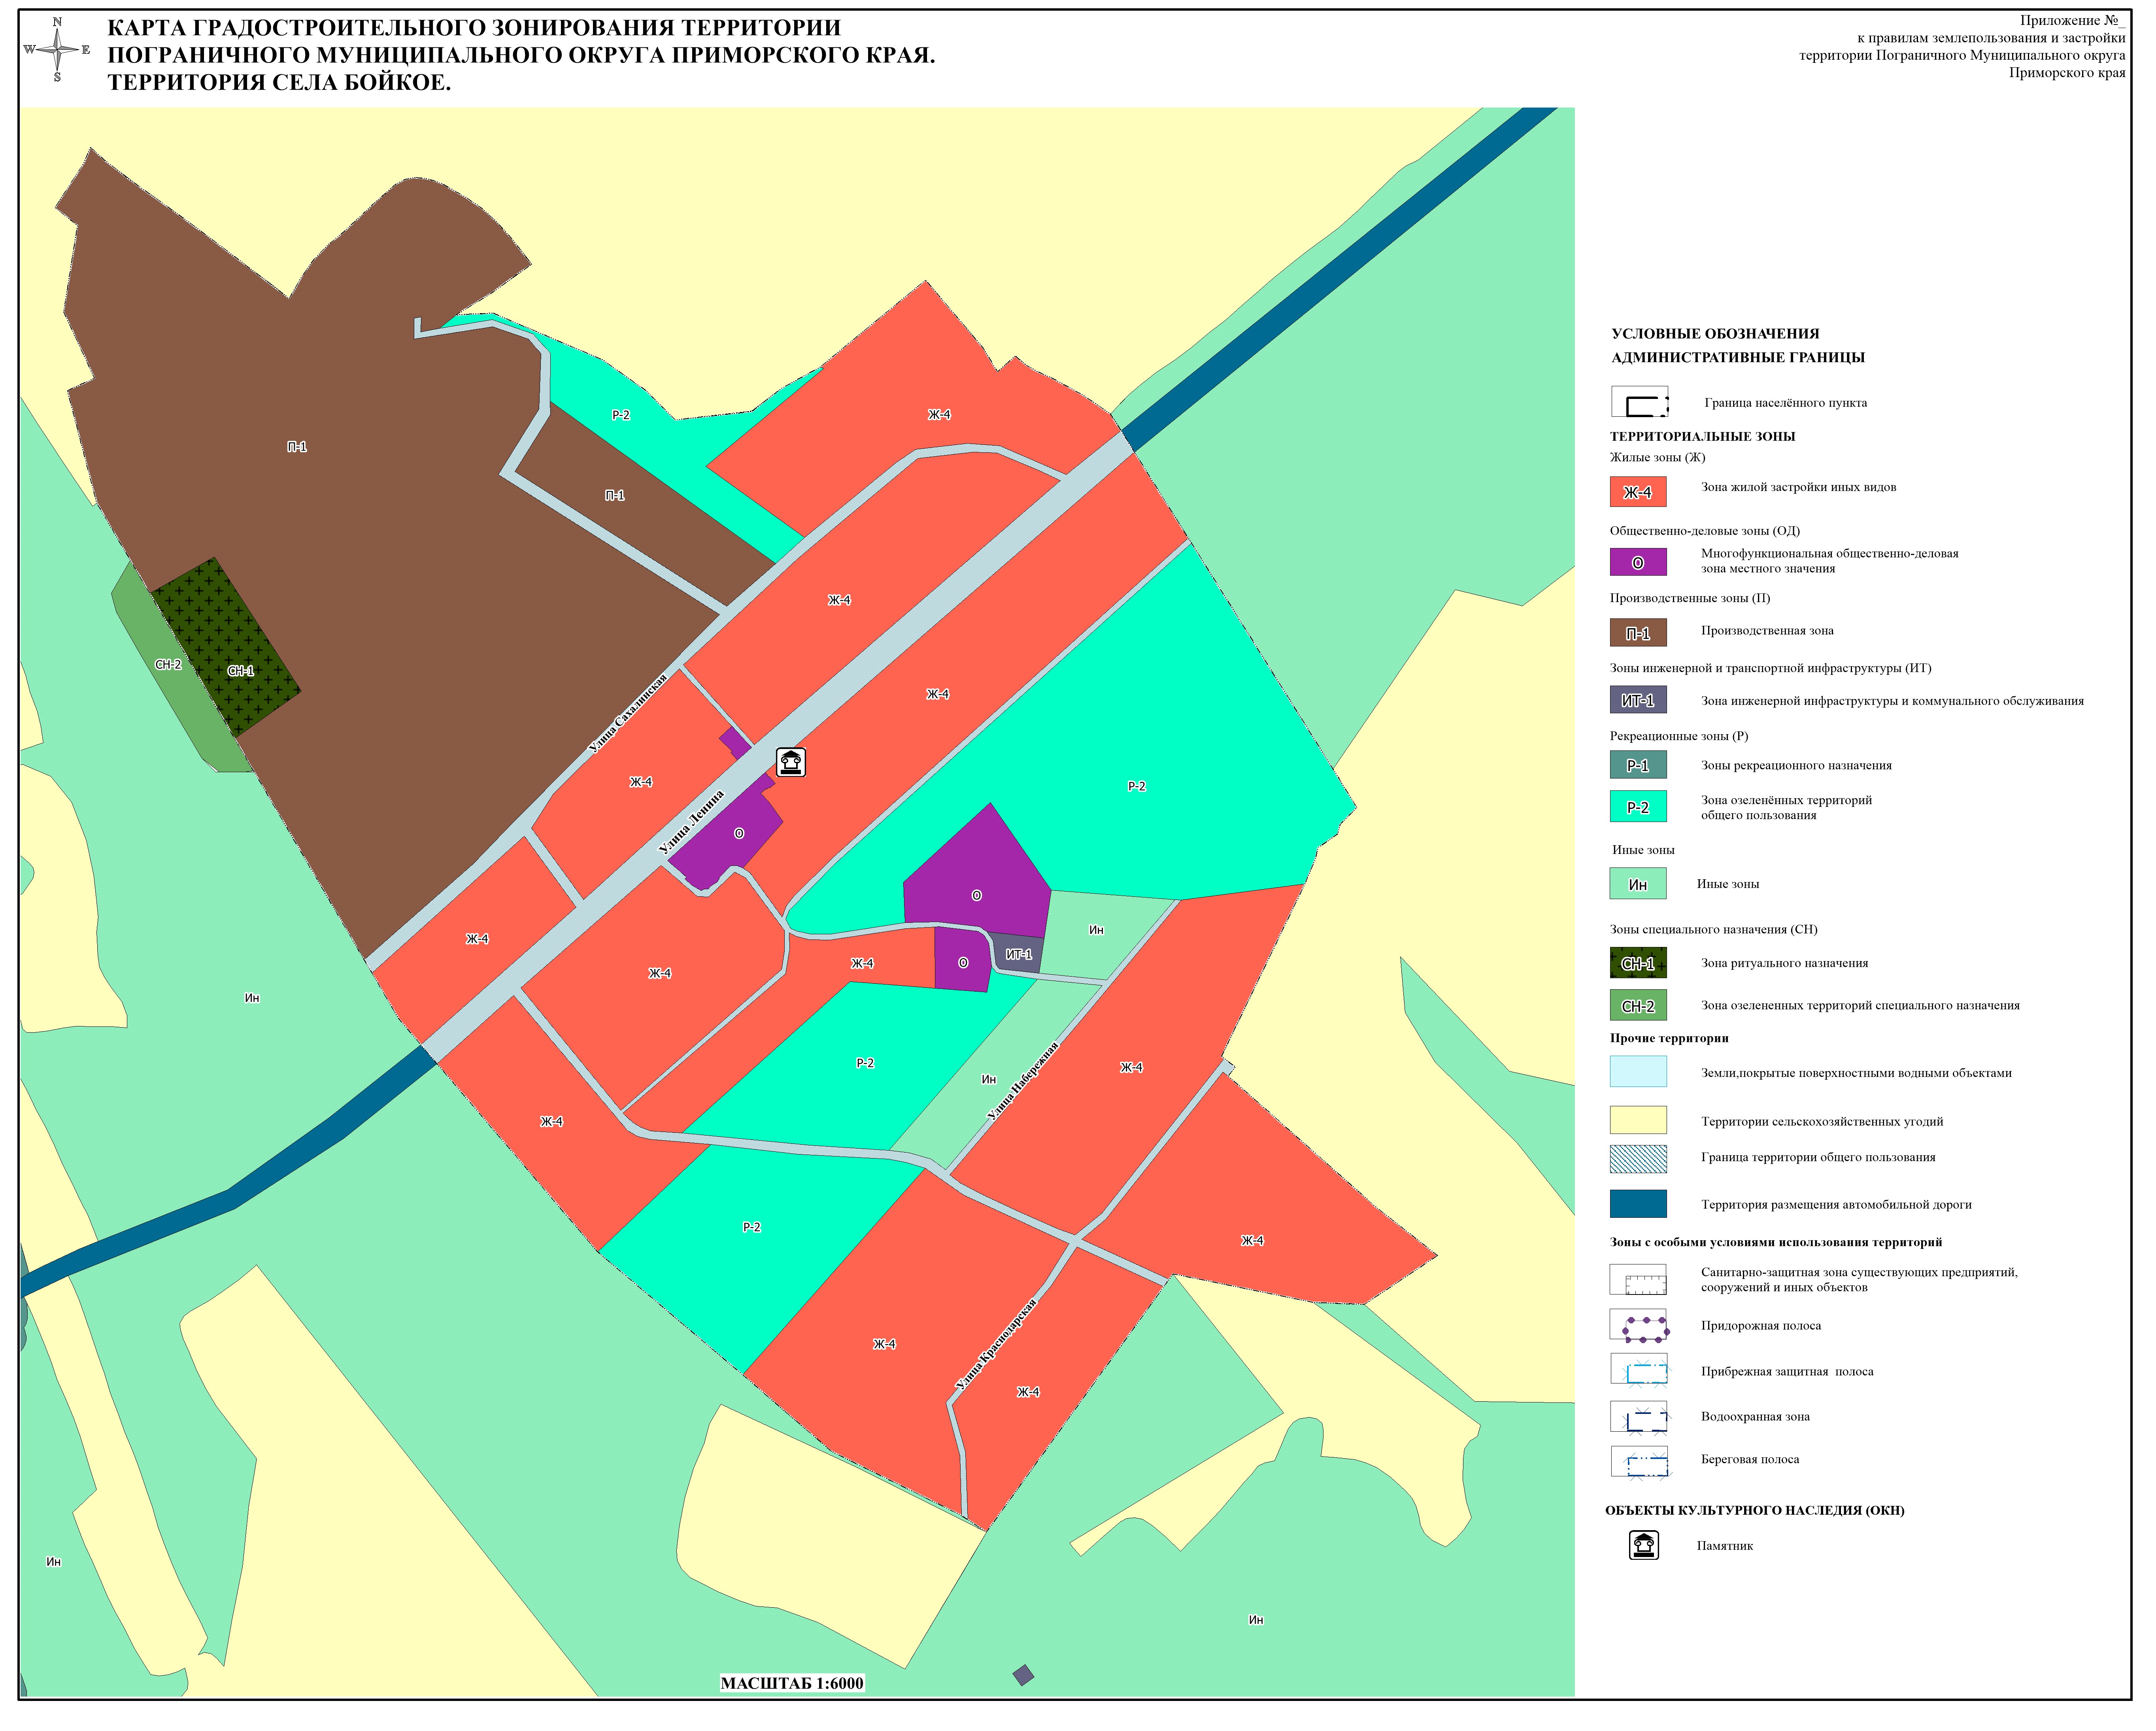The image size is (2156, 1731).
Task: Click the small grey polygon near the scale label
Action: click(x=1023, y=1674)
